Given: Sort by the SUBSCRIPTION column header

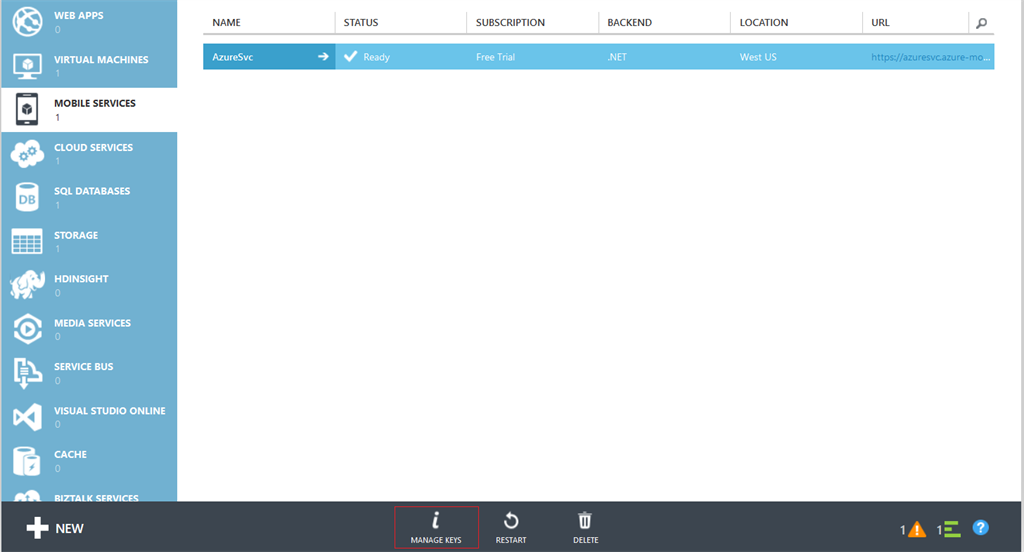Looking at the screenshot, I should tap(510, 22).
